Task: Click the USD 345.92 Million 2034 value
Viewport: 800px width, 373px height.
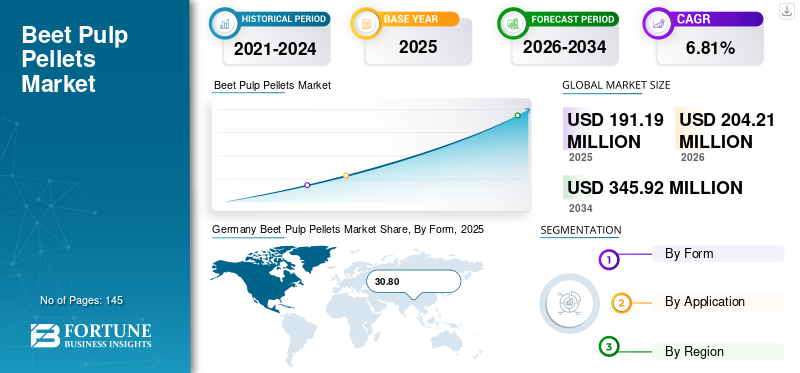Action: [x=655, y=188]
